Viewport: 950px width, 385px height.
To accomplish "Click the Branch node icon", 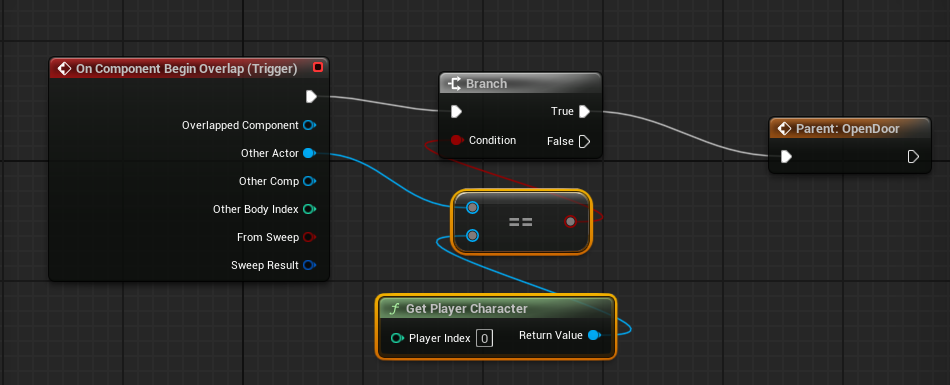I will point(454,84).
